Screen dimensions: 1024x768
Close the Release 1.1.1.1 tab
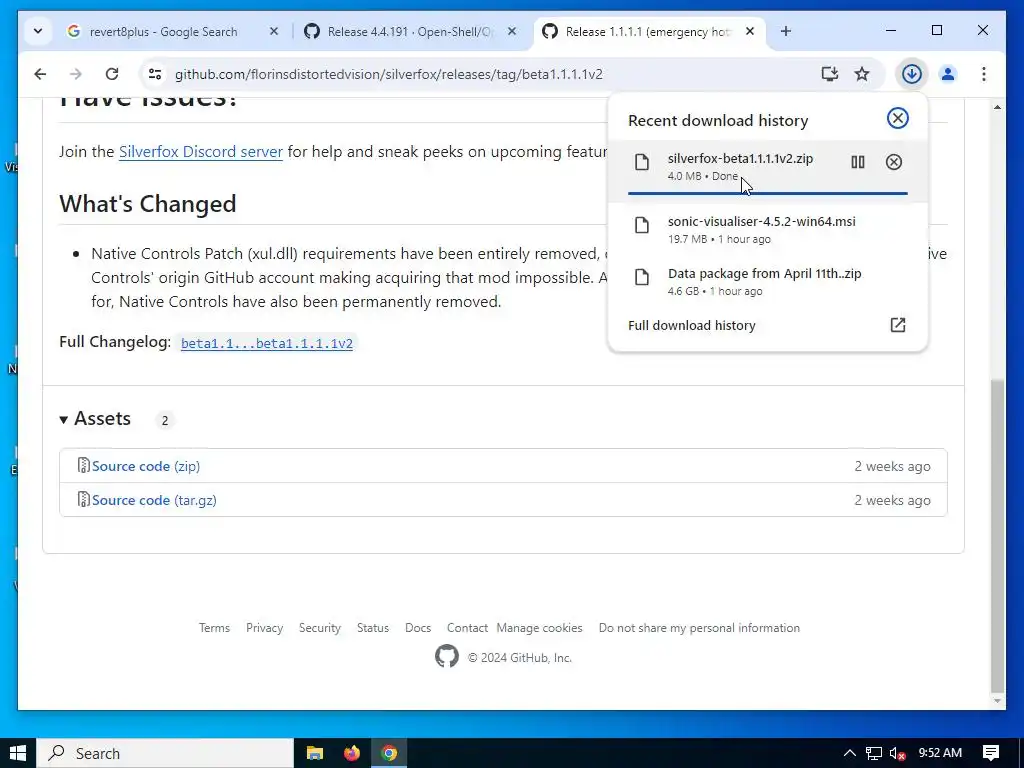pos(750,31)
